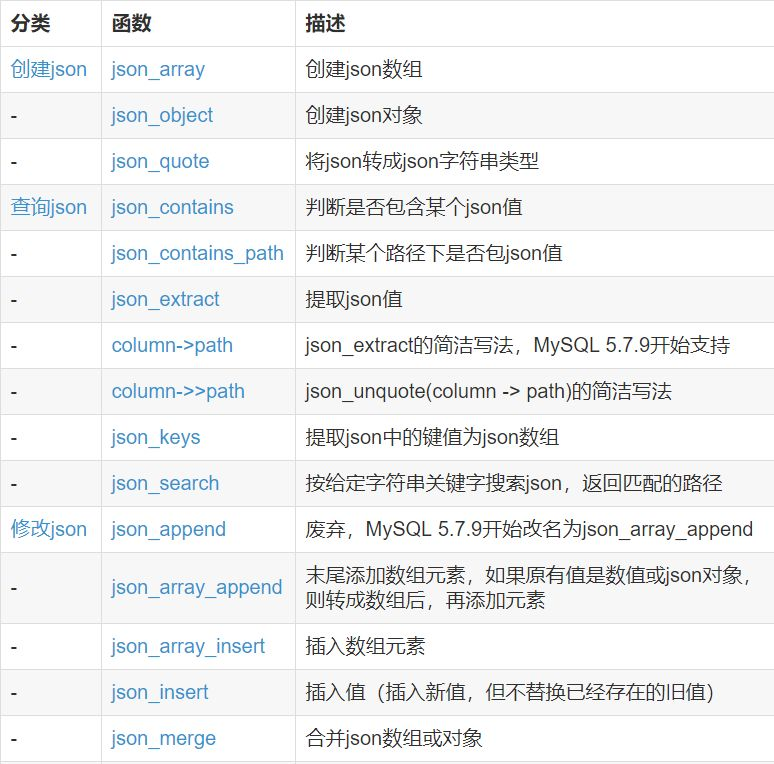
Task: Follow the json_array_append function link
Action: pyautogui.click(x=197, y=587)
